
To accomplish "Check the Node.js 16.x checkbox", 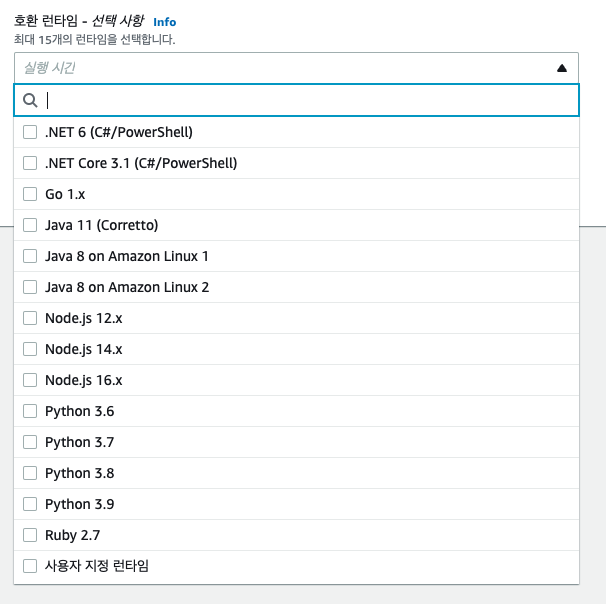I will [x=30, y=380].
